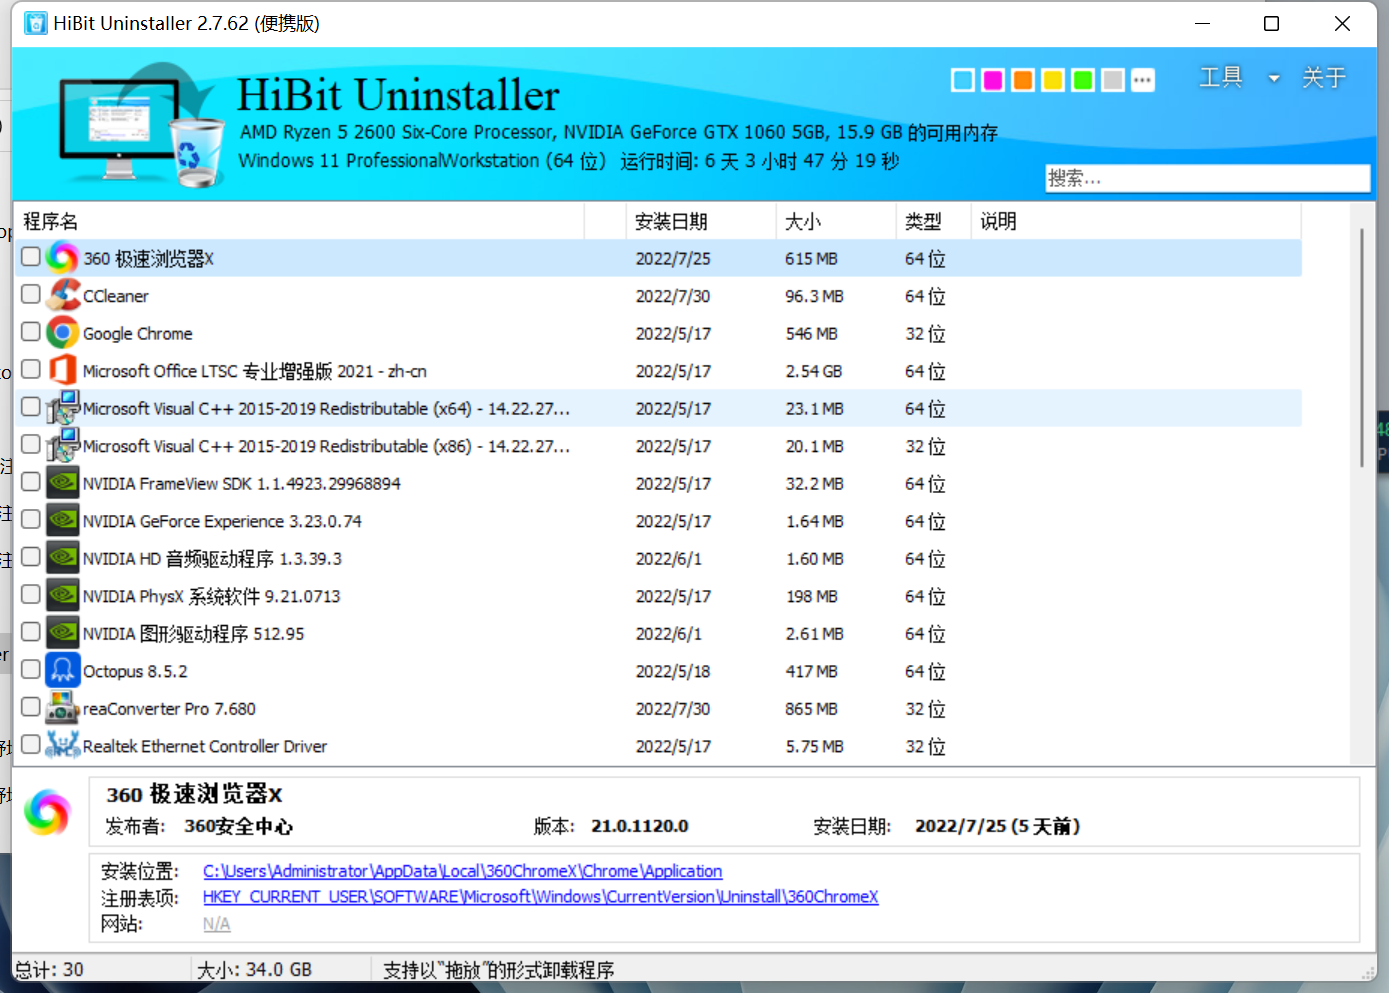1389x993 pixels.
Task: Check the Google Chrome checkbox
Action: click(x=30, y=331)
